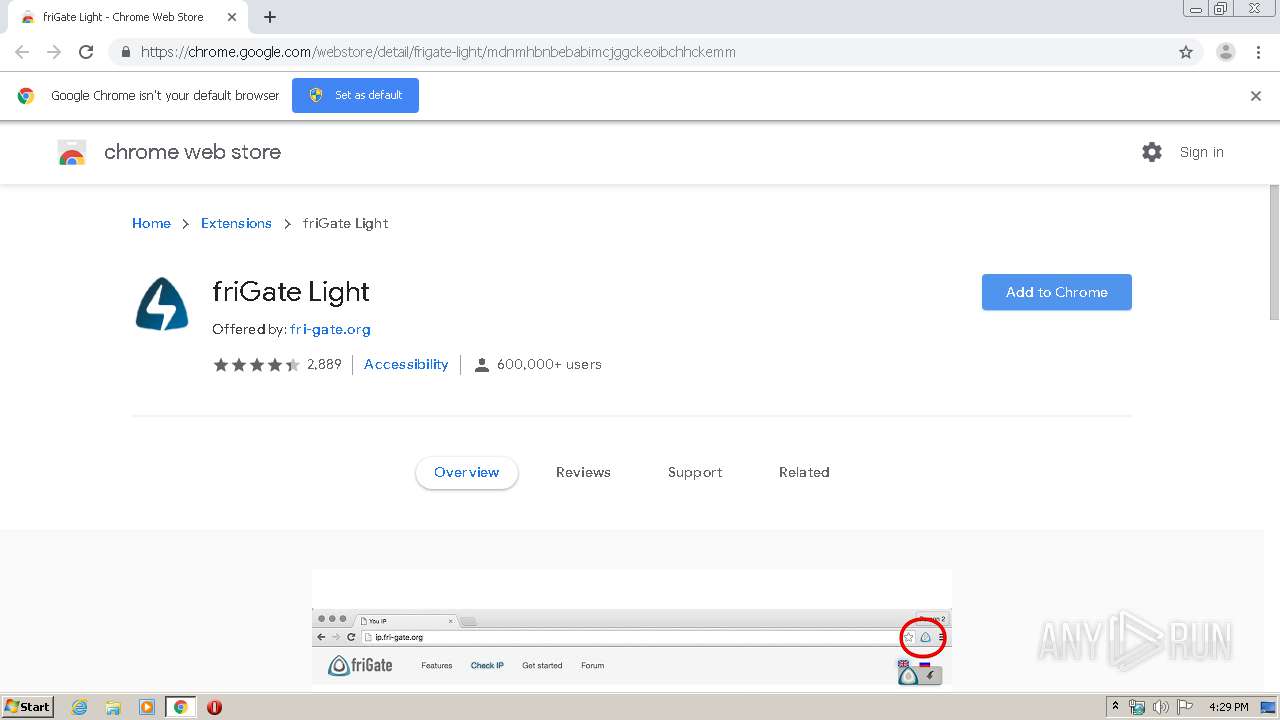Open the fri-gate.org publisher link

click(330, 329)
